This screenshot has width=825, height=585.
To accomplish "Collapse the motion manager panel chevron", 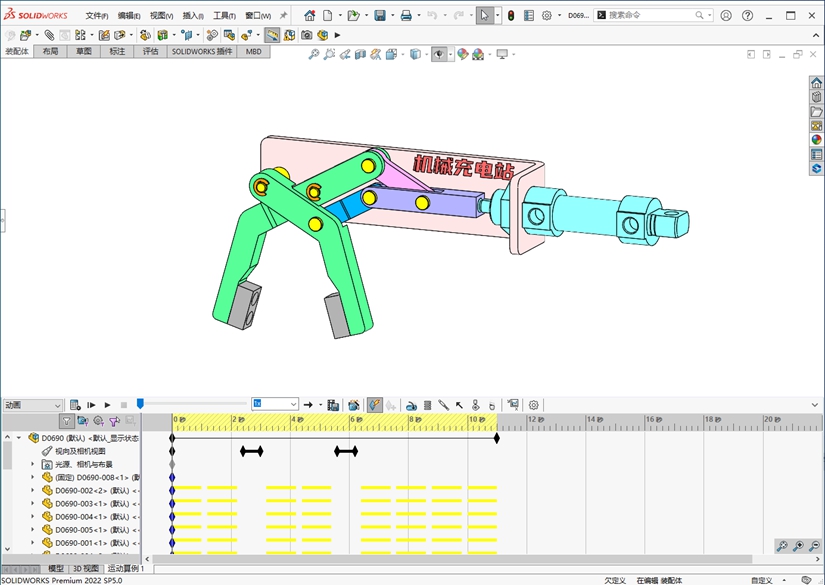I will click(815, 405).
